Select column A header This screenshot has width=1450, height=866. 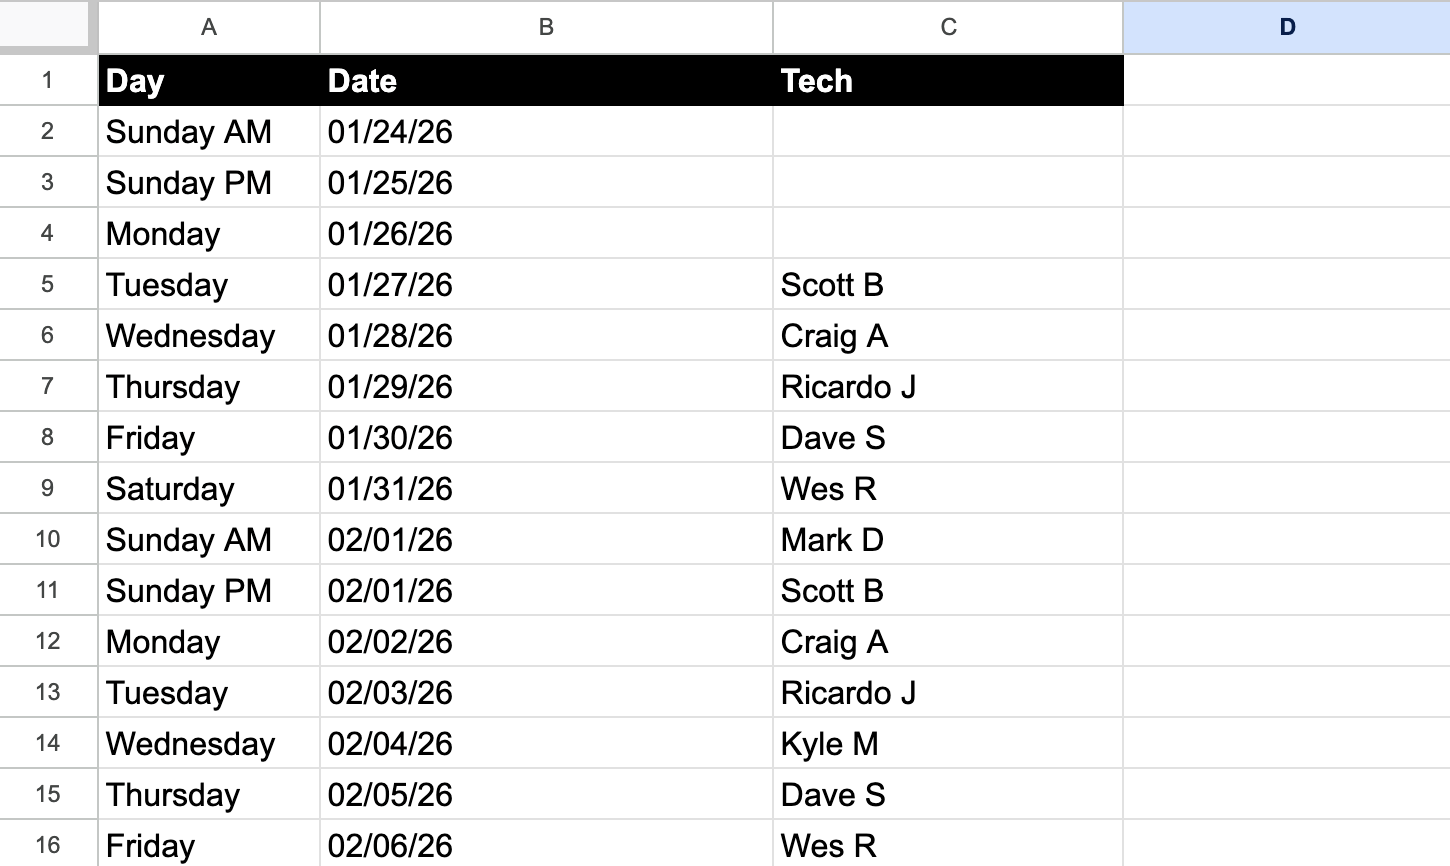point(208,27)
